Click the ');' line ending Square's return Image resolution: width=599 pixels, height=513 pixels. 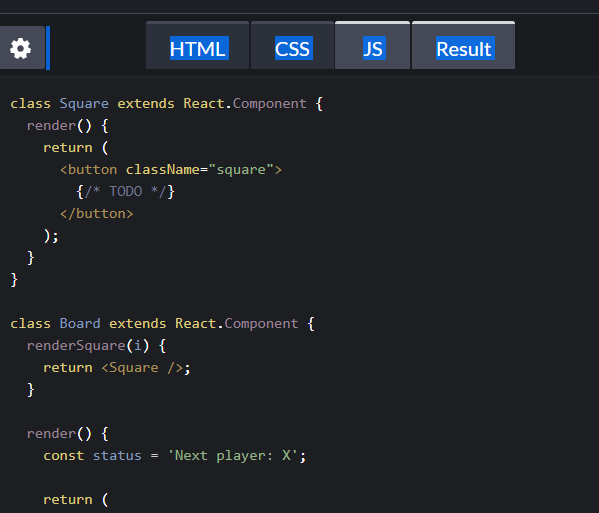pos(51,236)
